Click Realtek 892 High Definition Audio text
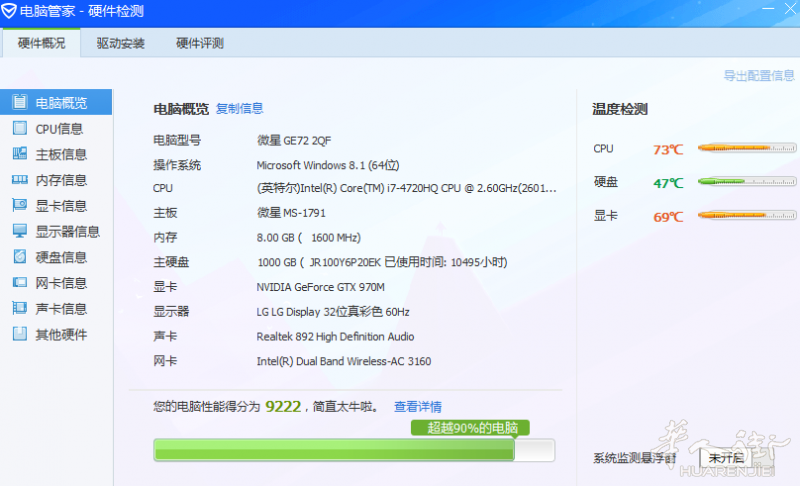800x486 pixels. [335, 337]
